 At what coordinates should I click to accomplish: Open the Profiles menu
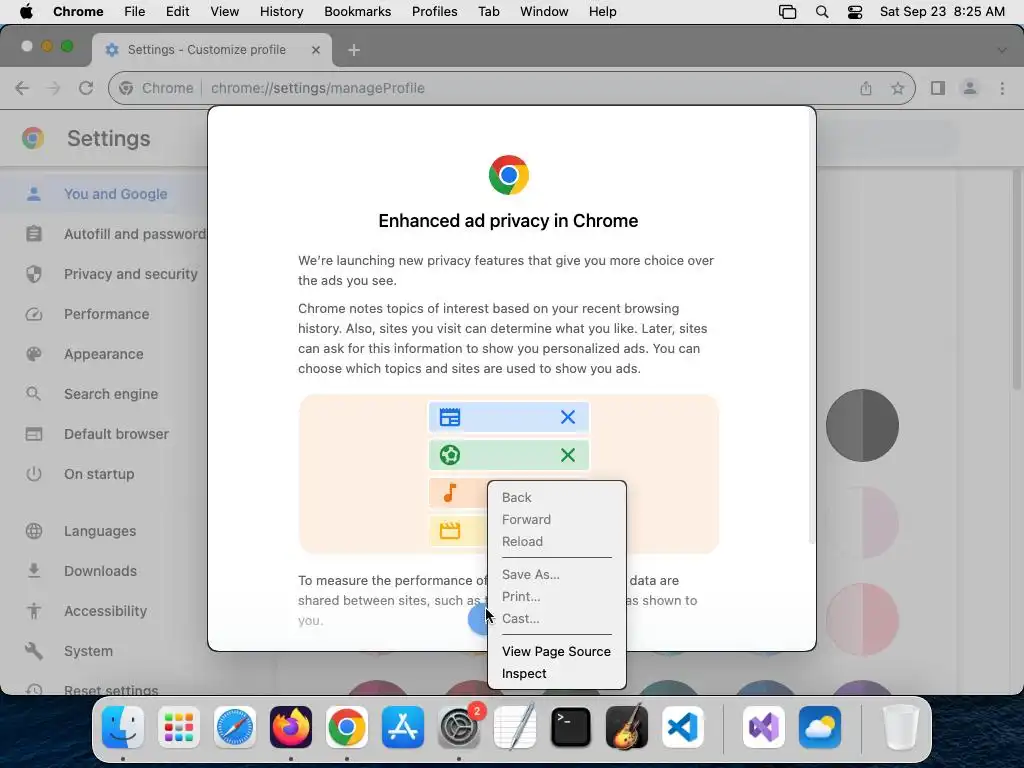tap(434, 12)
